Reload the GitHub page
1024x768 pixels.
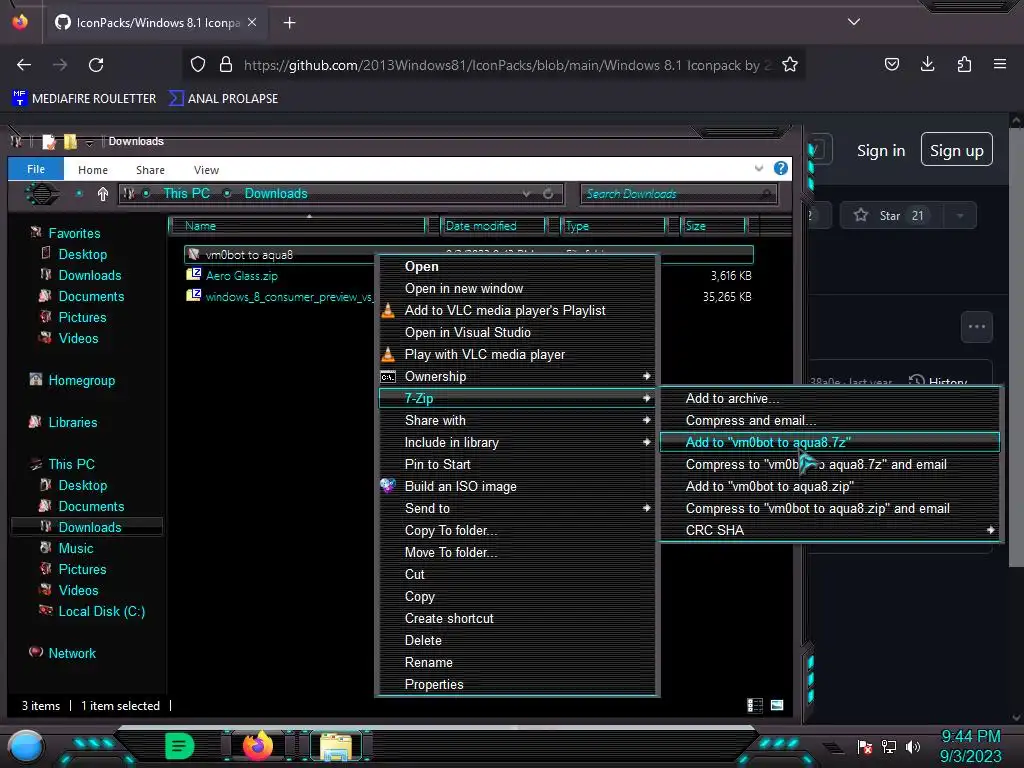click(96, 65)
